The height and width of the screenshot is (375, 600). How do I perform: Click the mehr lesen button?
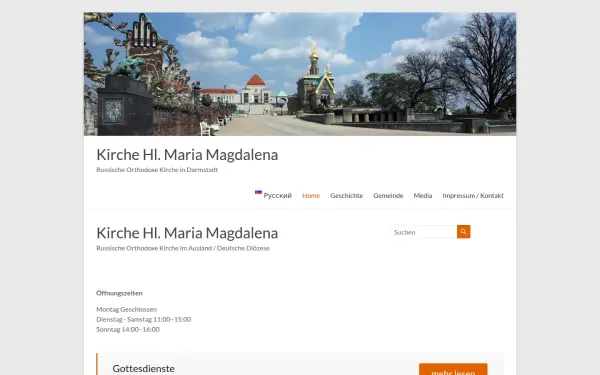pos(453,370)
